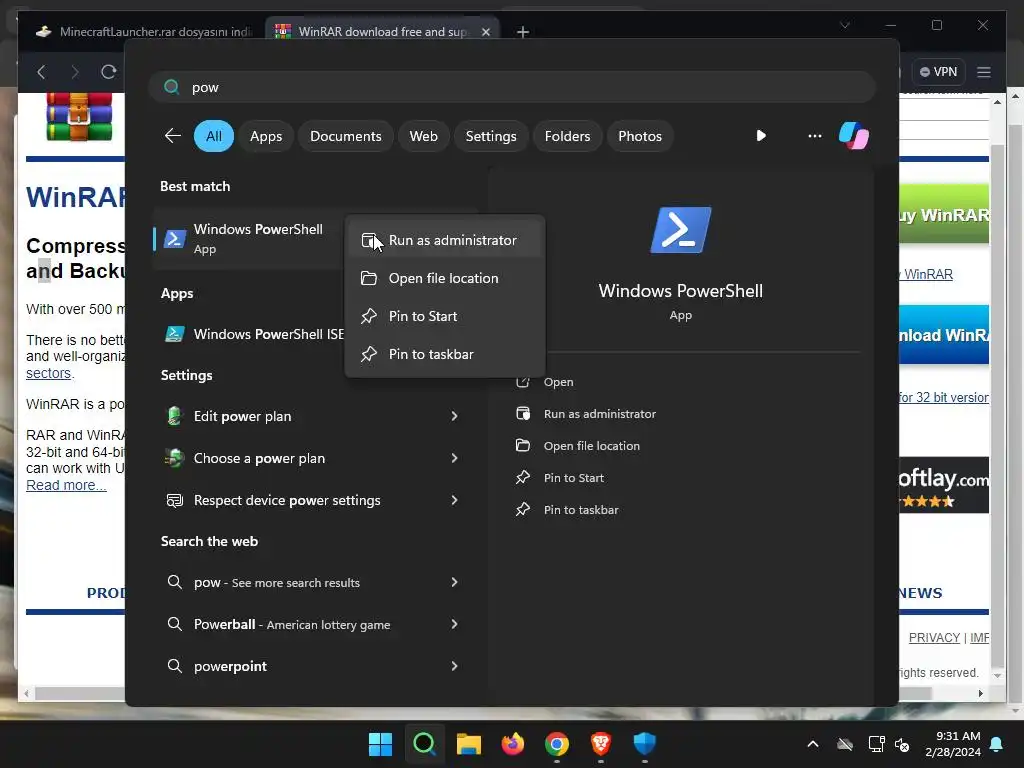
Task: Switch to the Photos filter tab
Action: pos(639,136)
